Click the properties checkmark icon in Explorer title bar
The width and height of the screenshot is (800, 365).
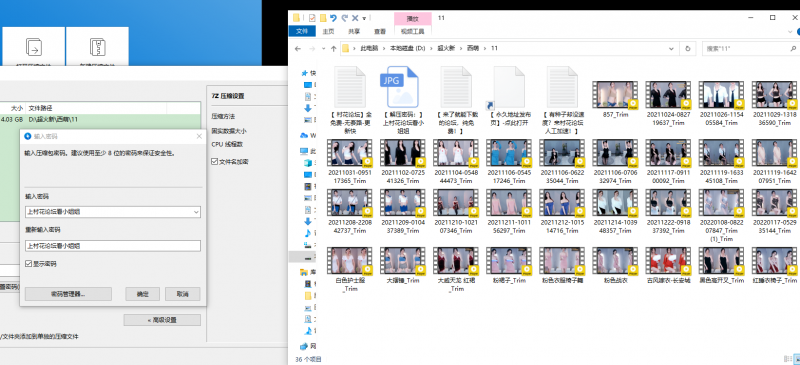(312, 18)
